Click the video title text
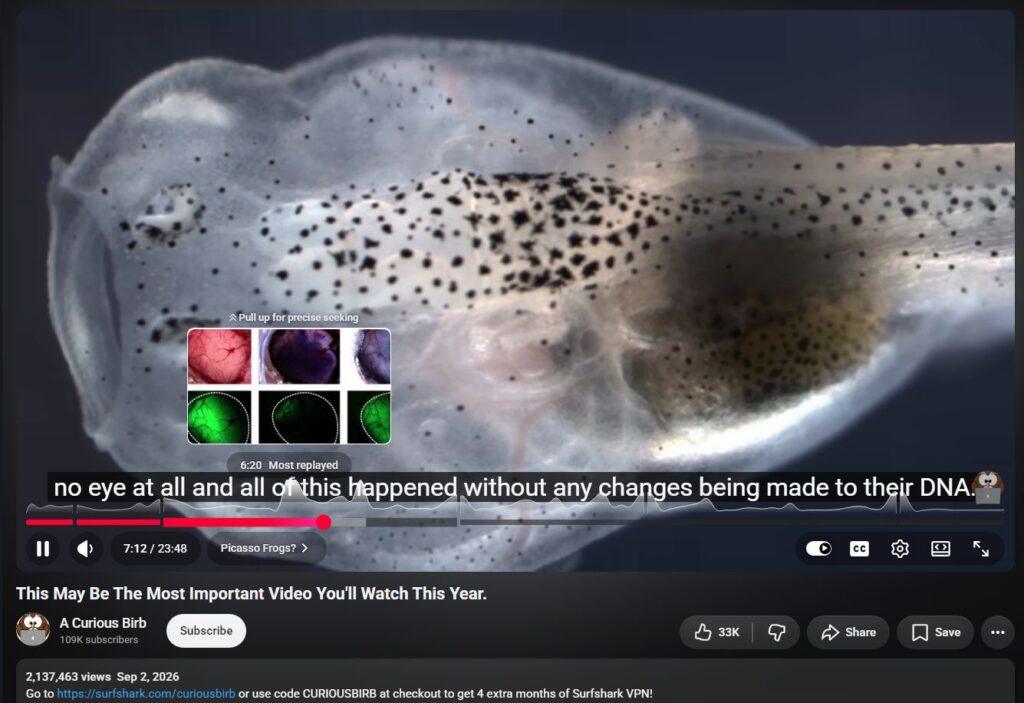The width and height of the screenshot is (1024, 703). 251,593
